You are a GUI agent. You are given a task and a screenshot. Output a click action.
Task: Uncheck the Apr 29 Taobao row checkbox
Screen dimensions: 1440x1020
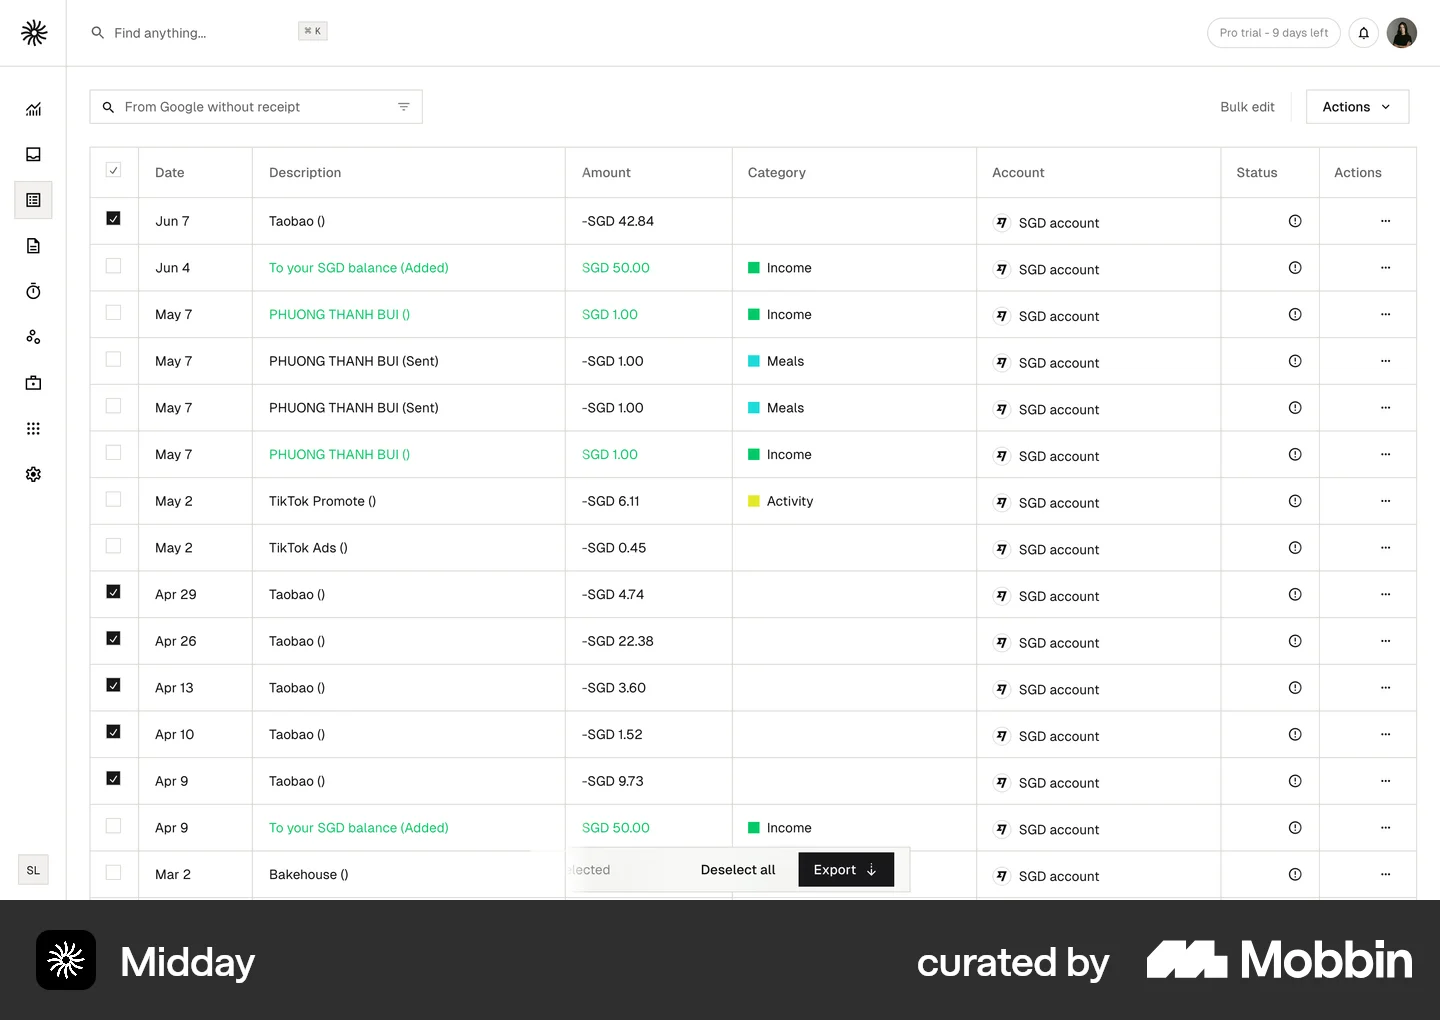click(114, 592)
